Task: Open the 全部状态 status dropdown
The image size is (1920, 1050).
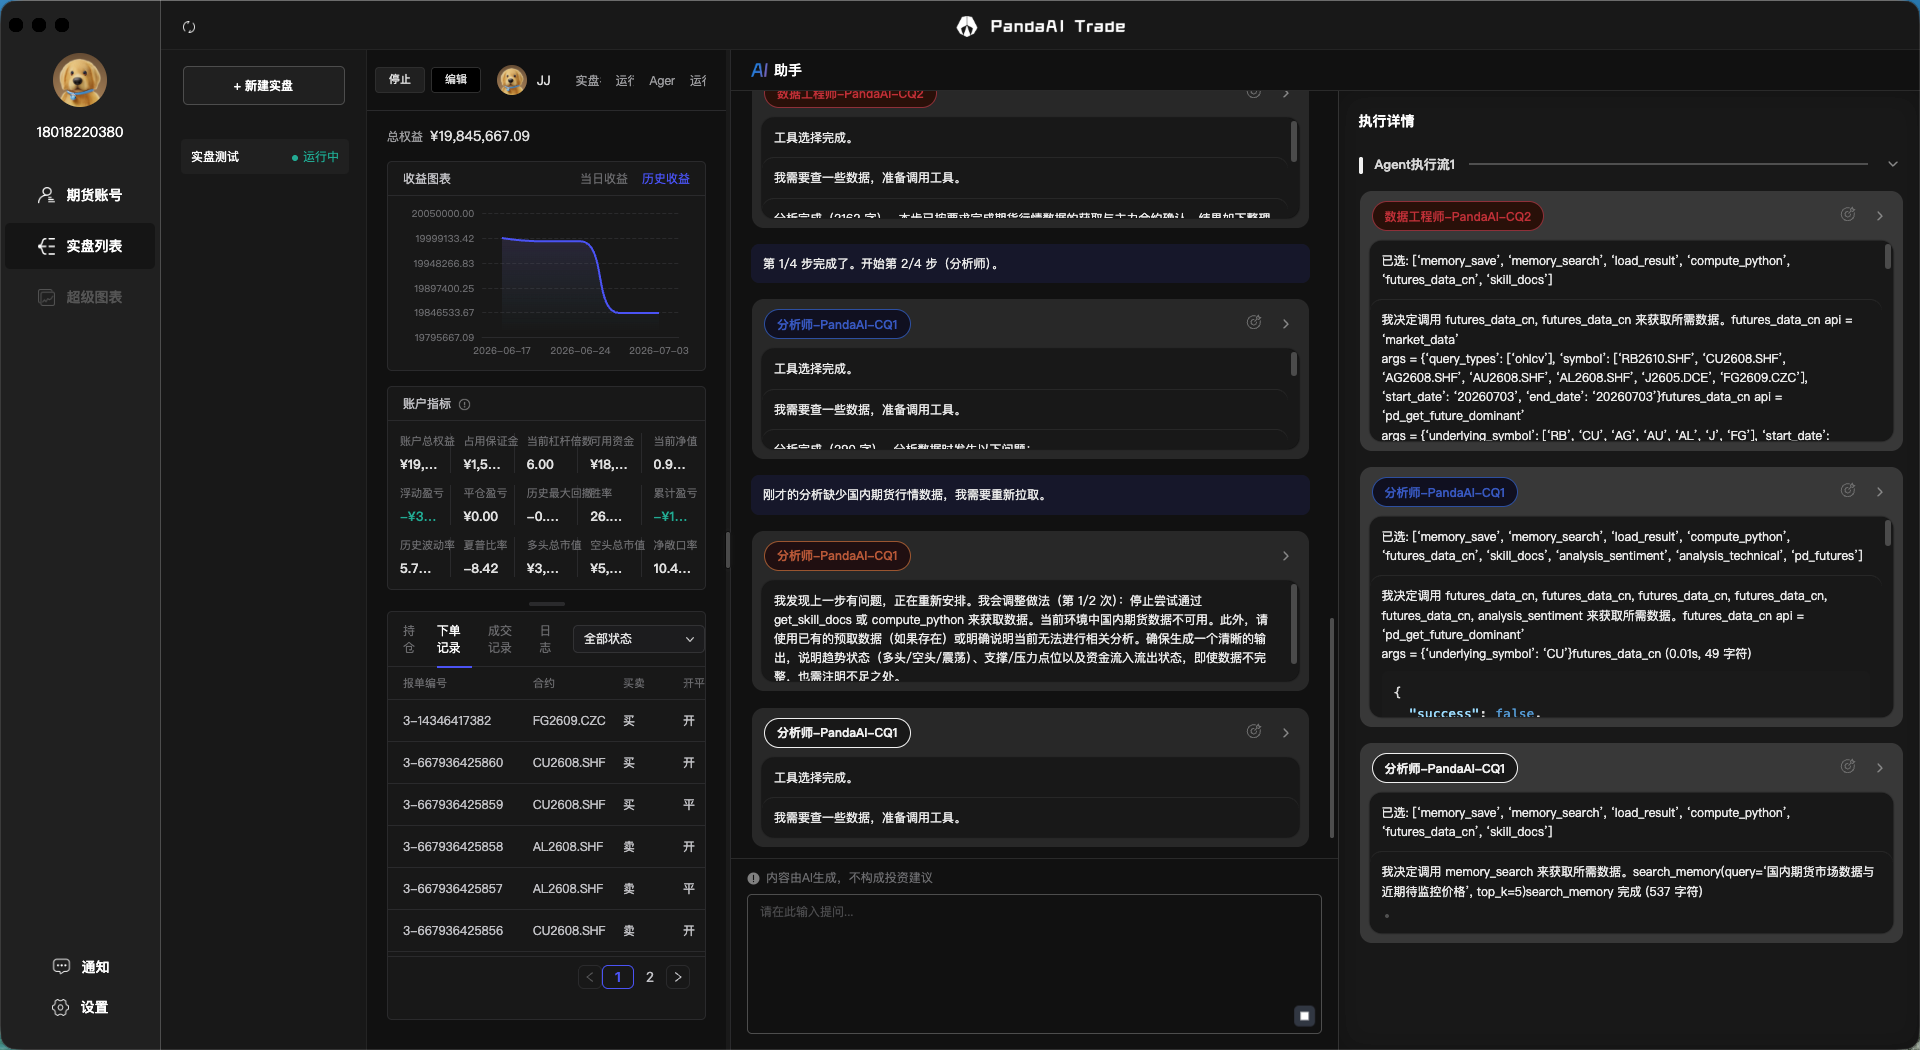Action: 638,639
